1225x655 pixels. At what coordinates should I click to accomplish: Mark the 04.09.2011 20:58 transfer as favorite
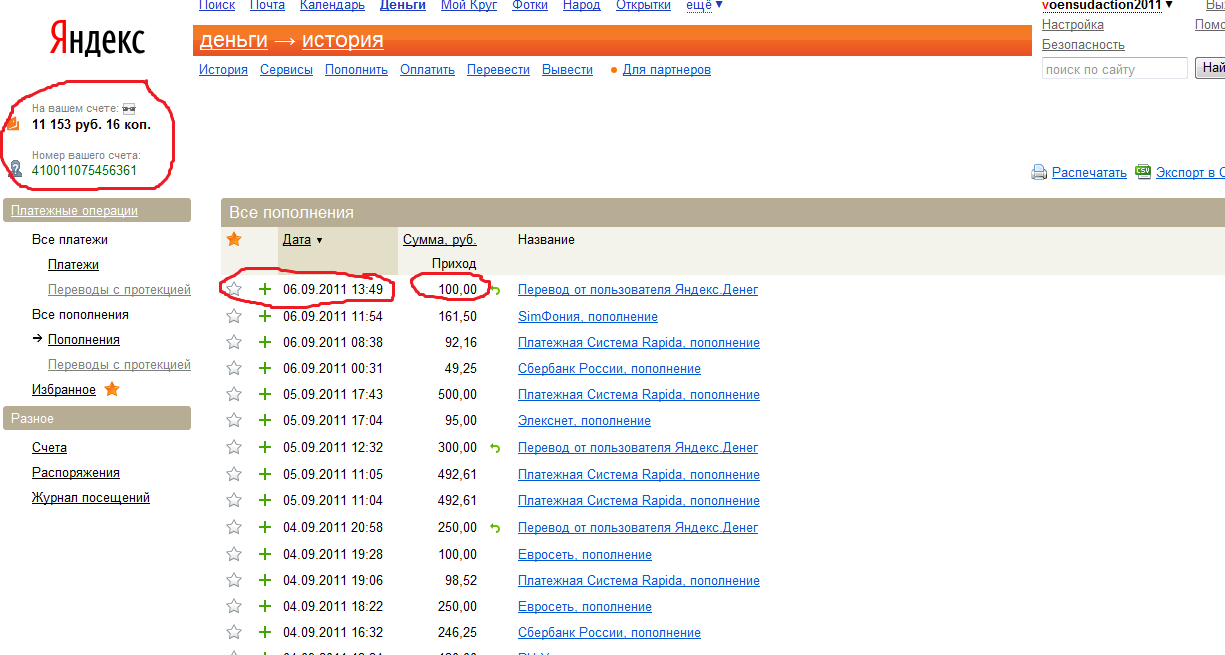coord(234,527)
